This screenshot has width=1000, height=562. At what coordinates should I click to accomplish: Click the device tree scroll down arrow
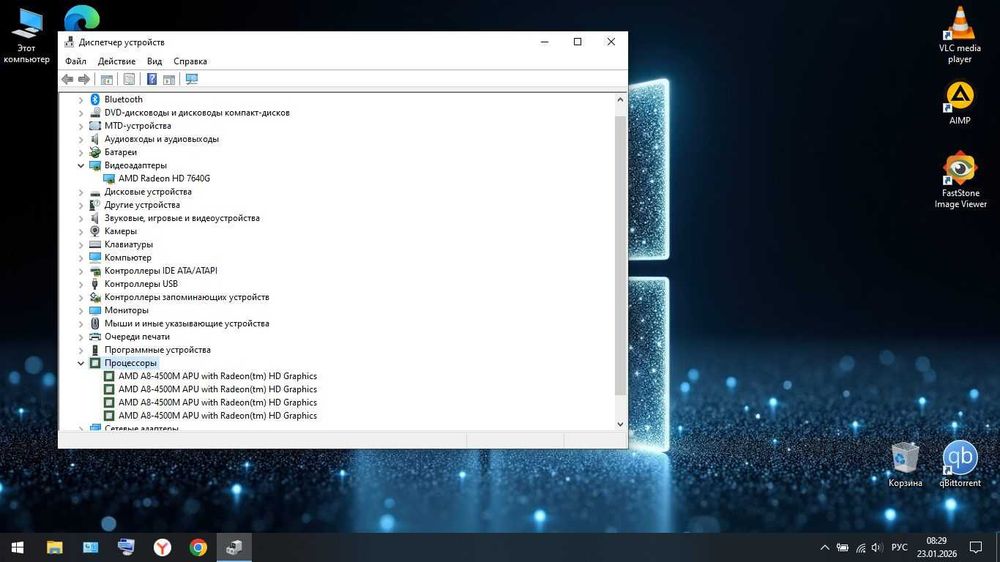[620, 424]
